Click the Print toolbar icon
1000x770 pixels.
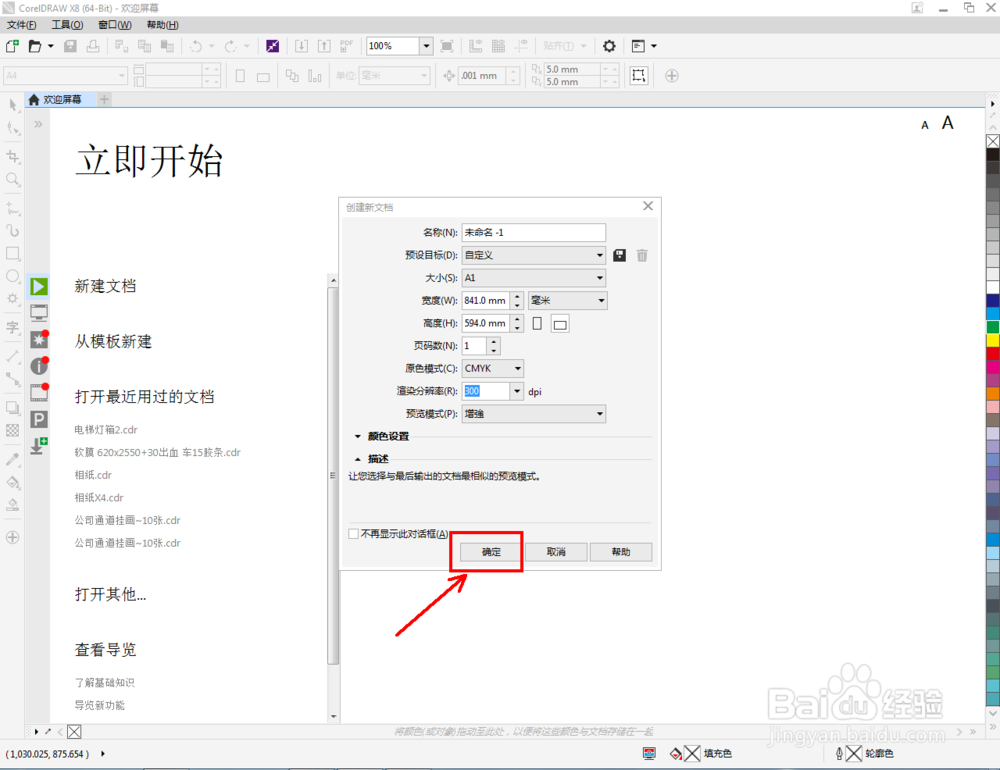(x=93, y=46)
